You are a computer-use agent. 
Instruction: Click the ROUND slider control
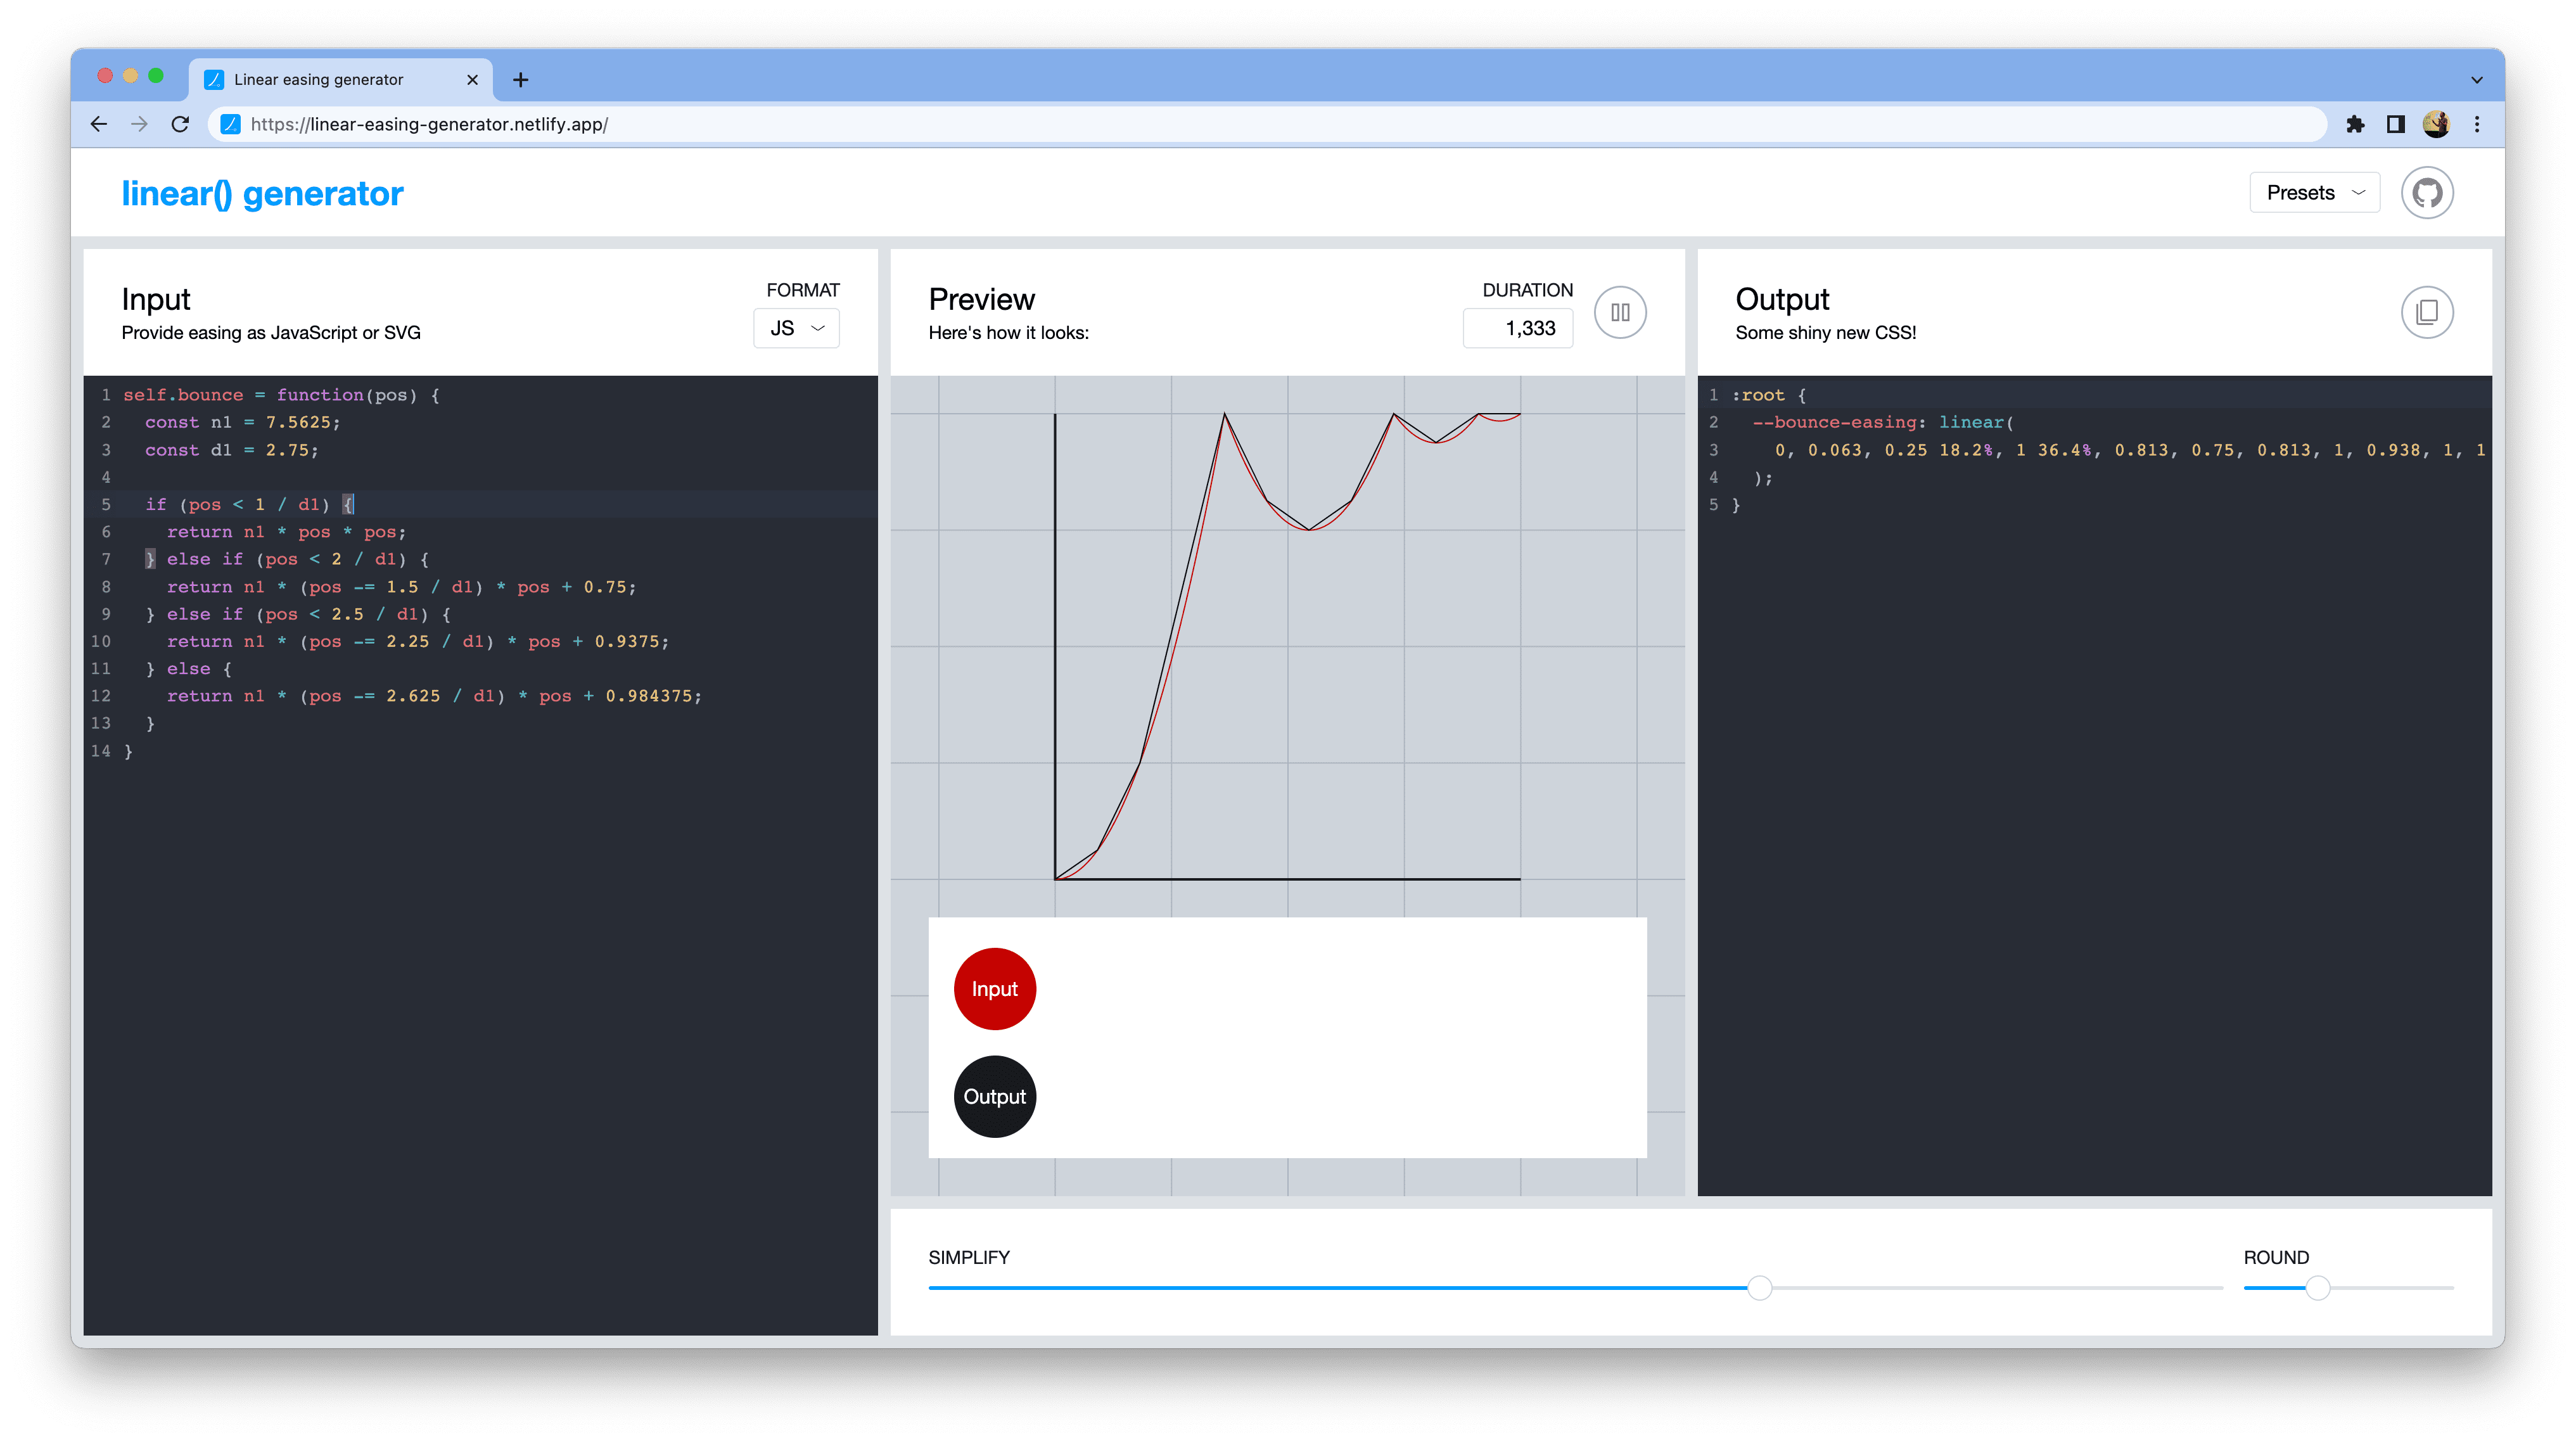pyautogui.click(x=2318, y=1288)
